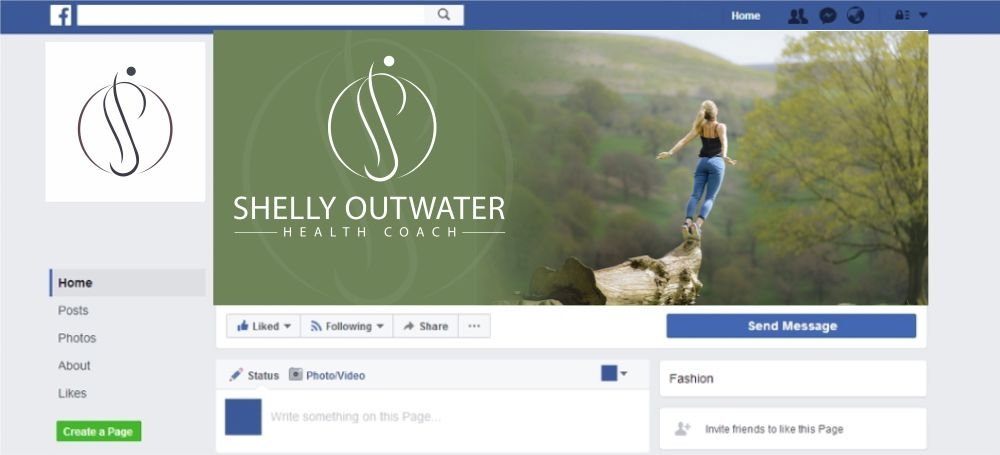The height and width of the screenshot is (455, 1000).
Task: Click the Facebook search input field
Action: pos(251,15)
